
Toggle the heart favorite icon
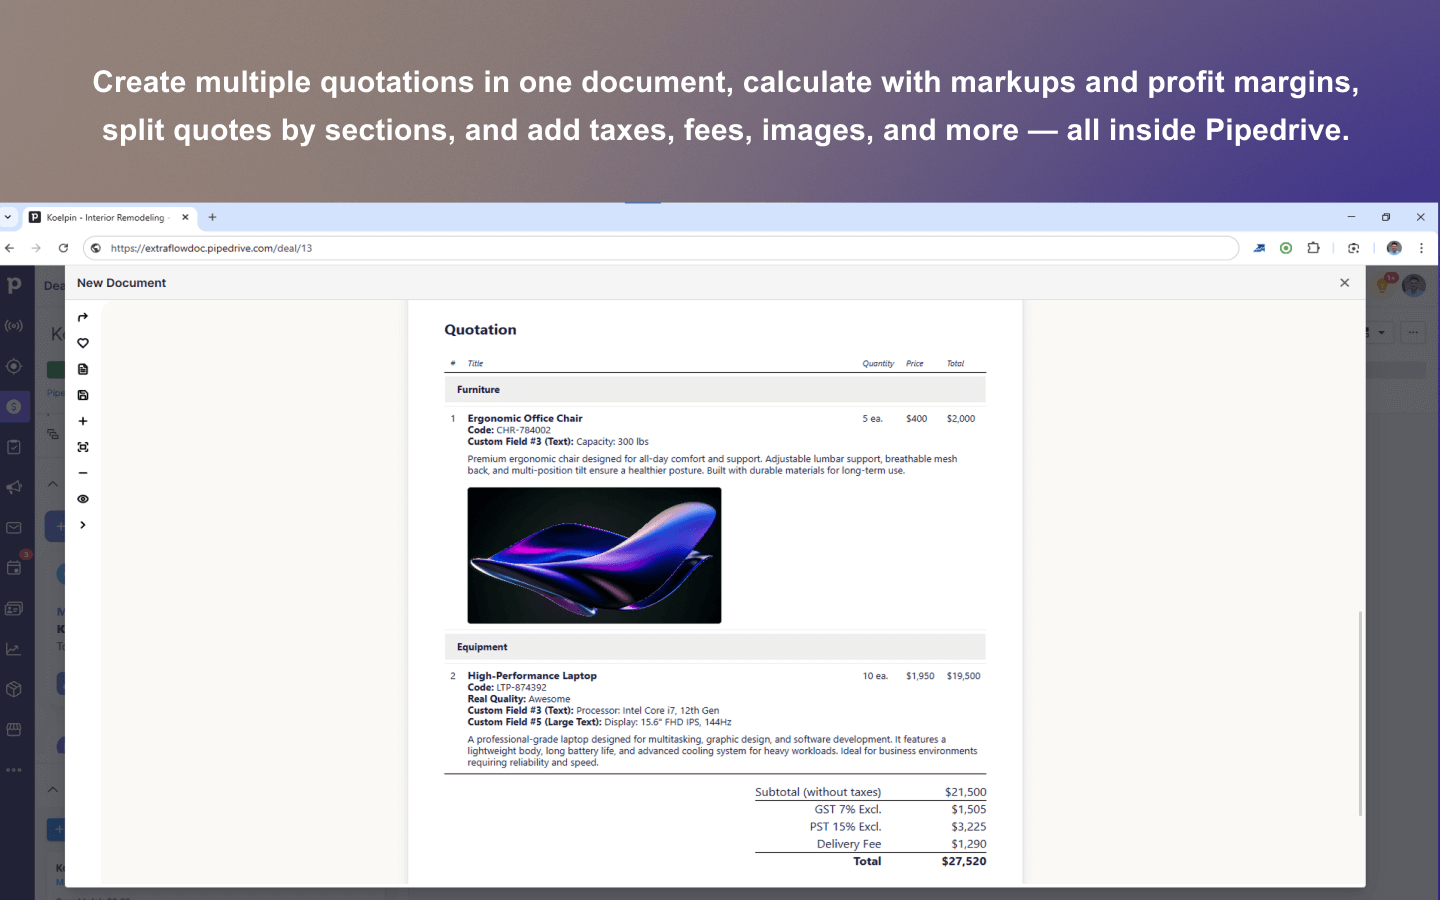(x=83, y=343)
